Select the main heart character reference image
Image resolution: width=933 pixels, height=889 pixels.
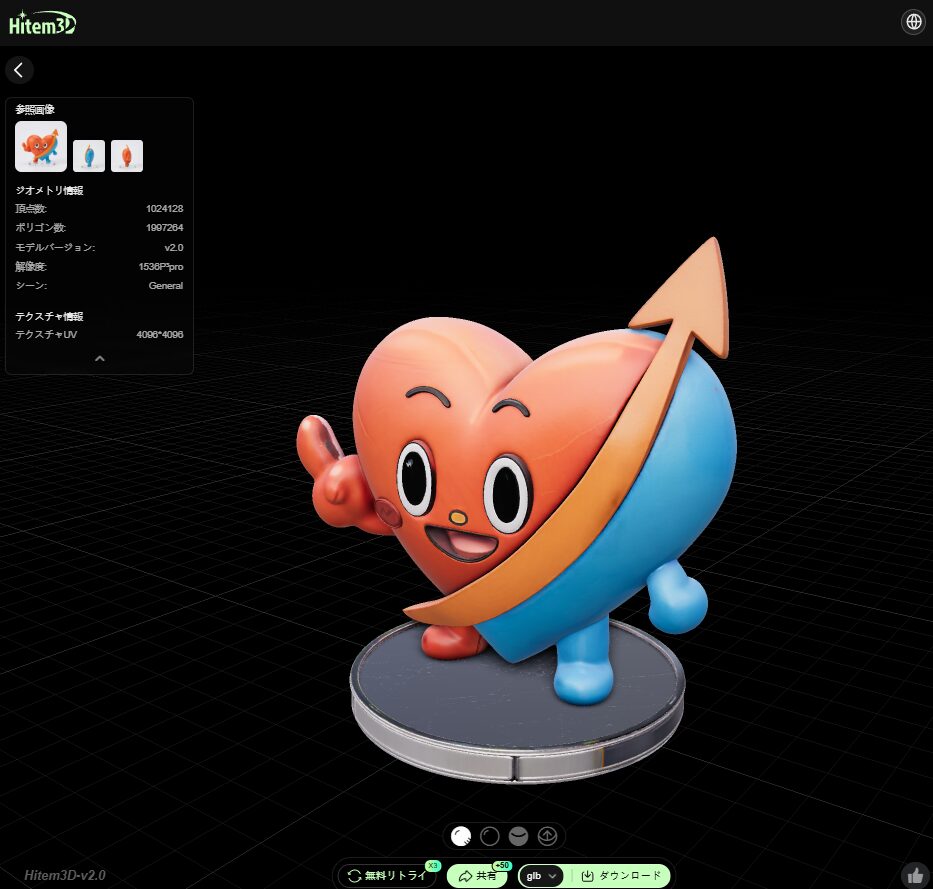tap(41, 147)
